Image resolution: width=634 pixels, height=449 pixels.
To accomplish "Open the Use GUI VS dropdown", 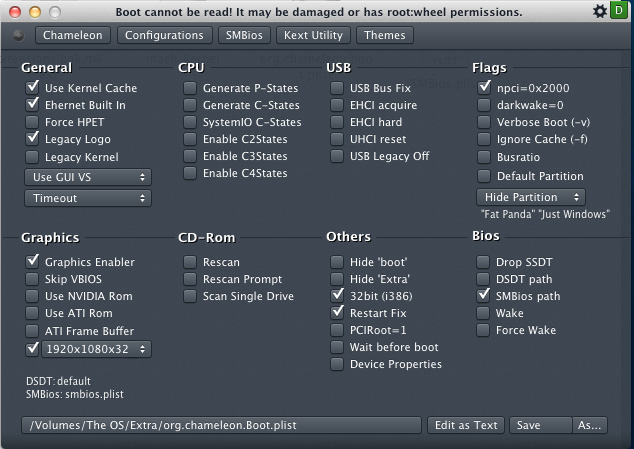I will pyautogui.click(x=88, y=177).
